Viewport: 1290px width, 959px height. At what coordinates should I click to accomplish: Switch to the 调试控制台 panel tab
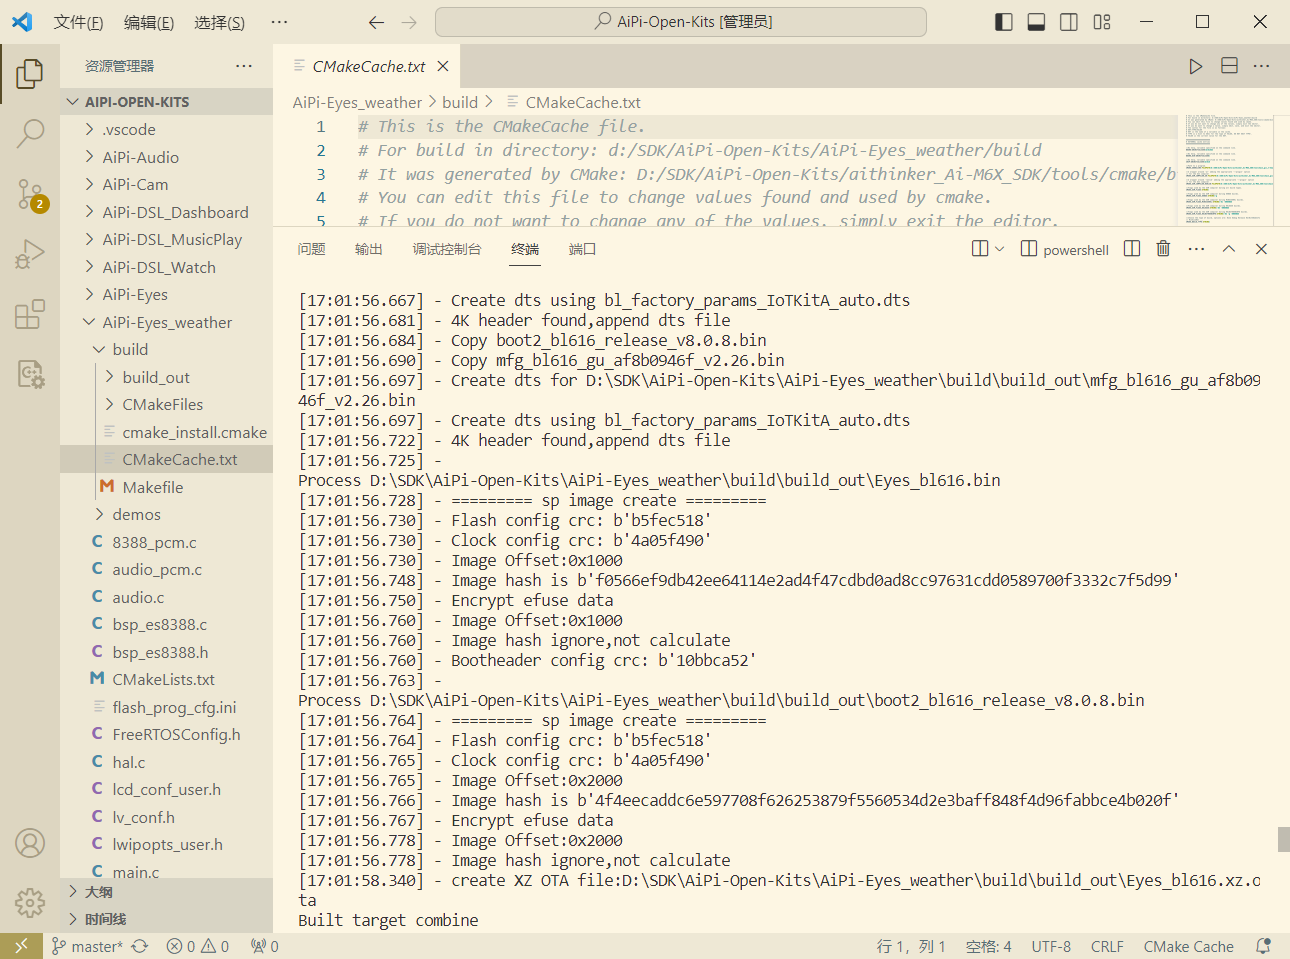point(446,249)
